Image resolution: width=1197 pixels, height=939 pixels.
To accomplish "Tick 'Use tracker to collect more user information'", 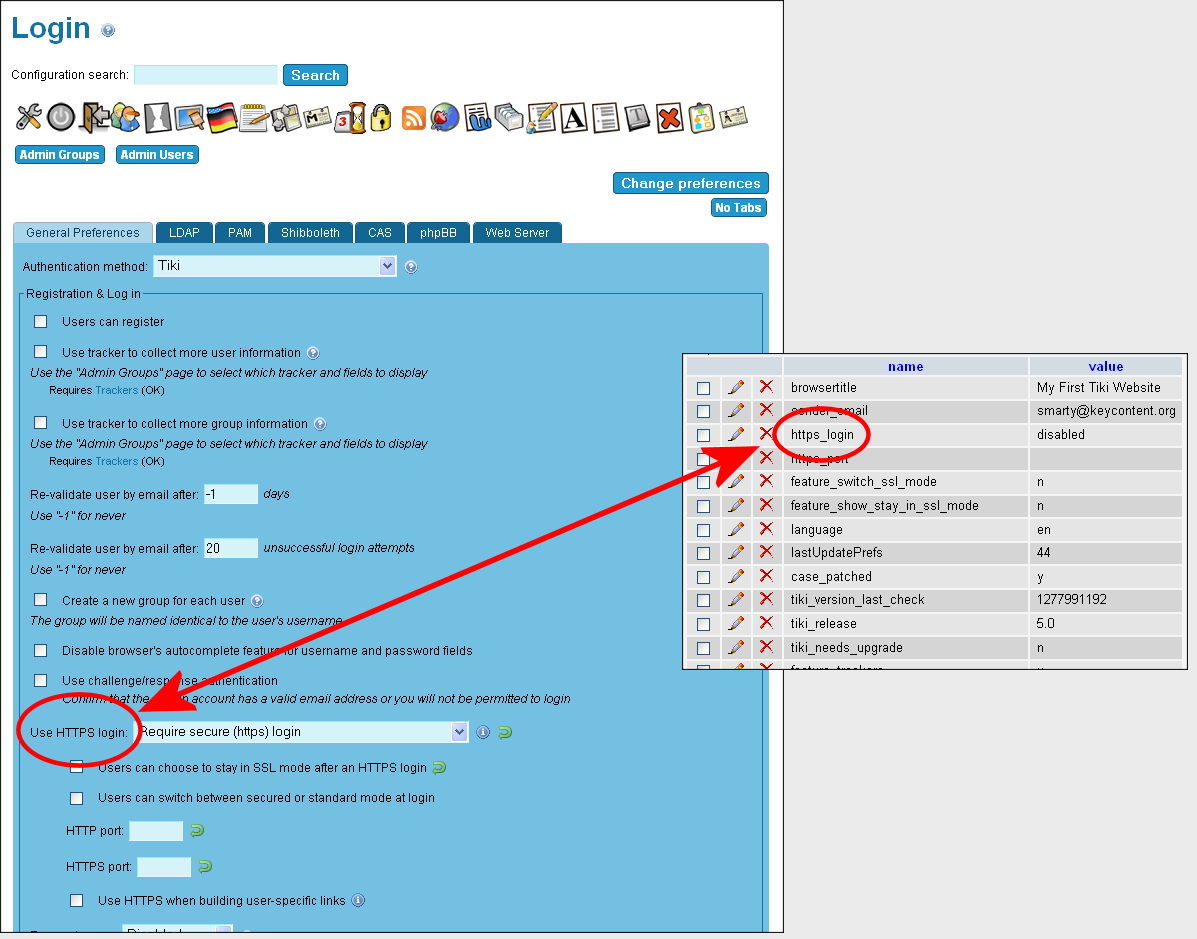I will click(41, 352).
